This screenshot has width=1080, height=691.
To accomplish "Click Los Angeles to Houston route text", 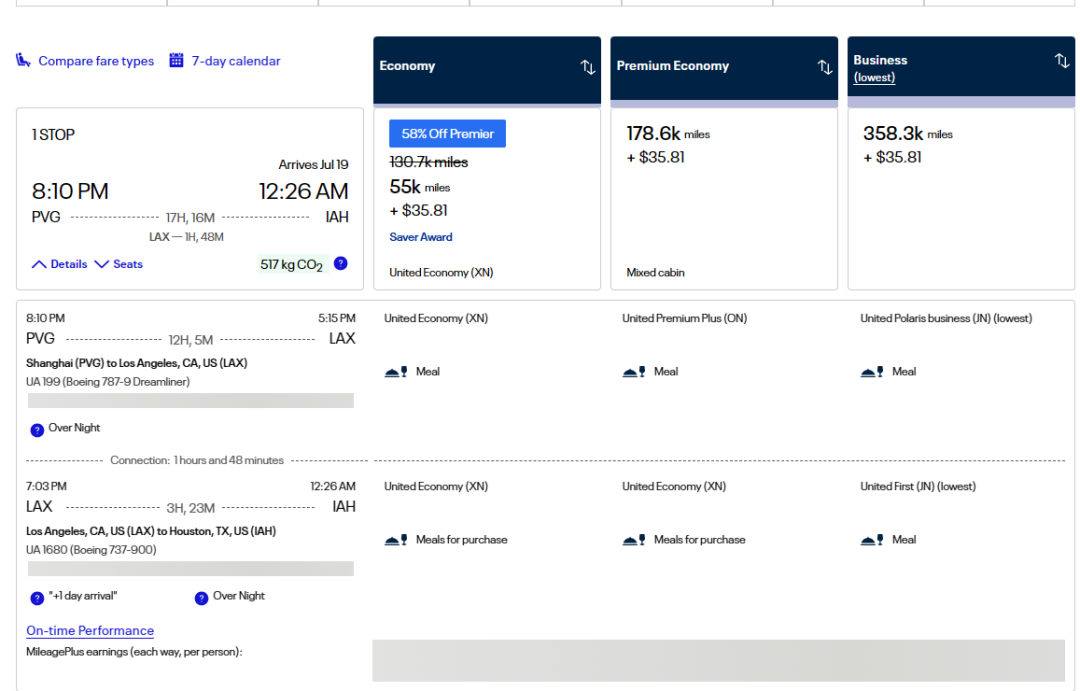I will (x=152, y=531).
